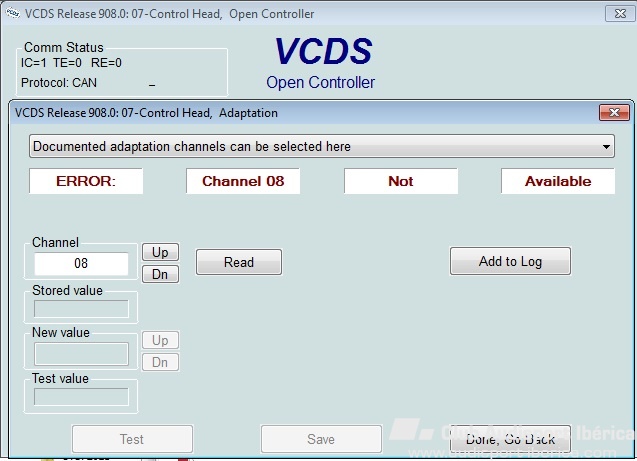Click the 'Protocol: CAN' text
This screenshot has height=461, width=637.
pos(59,83)
